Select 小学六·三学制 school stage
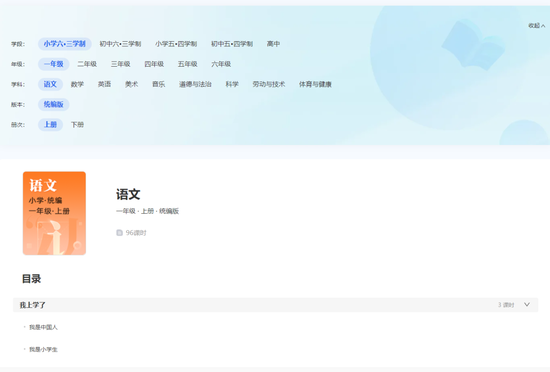Image resolution: width=550 pixels, height=372 pixels. pyautogui.click(x=65, y=44)
